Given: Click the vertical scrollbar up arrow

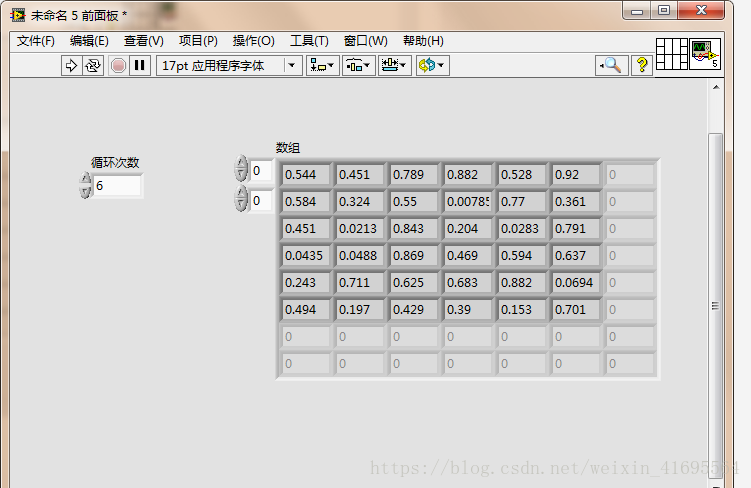Looking at the screenshot, I should click(716, 87).
